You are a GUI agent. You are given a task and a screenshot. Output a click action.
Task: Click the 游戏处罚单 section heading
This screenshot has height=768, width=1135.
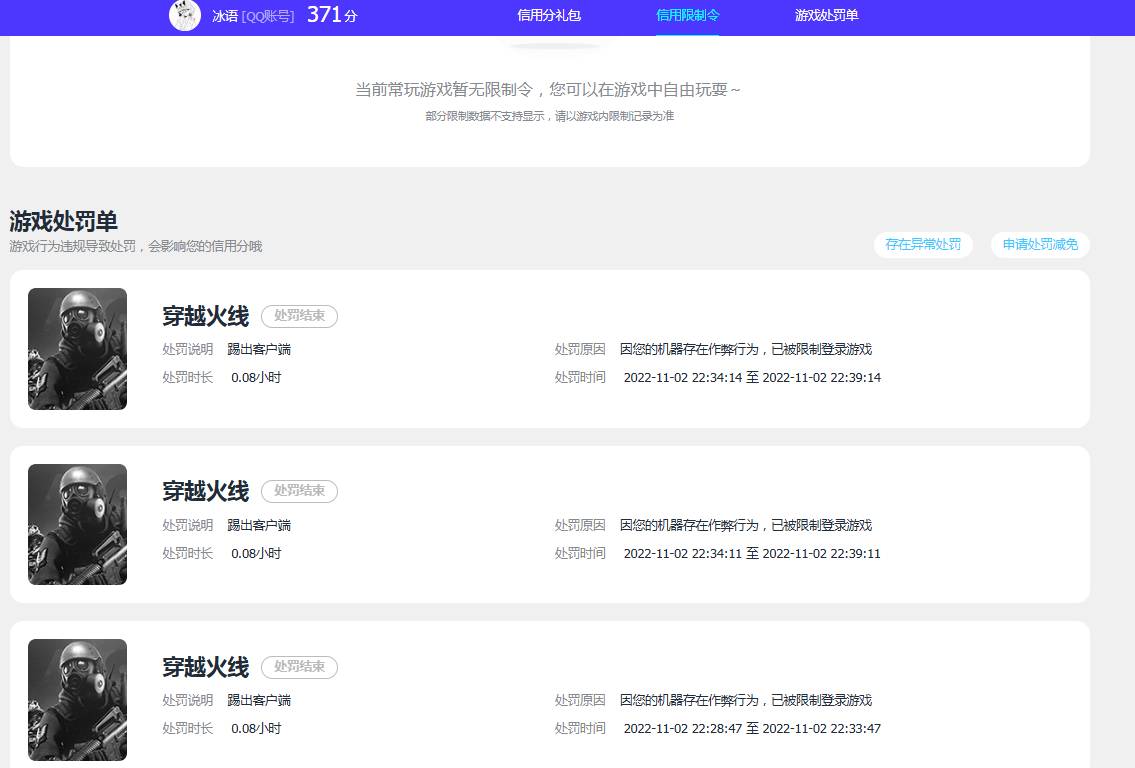(64, 221)
